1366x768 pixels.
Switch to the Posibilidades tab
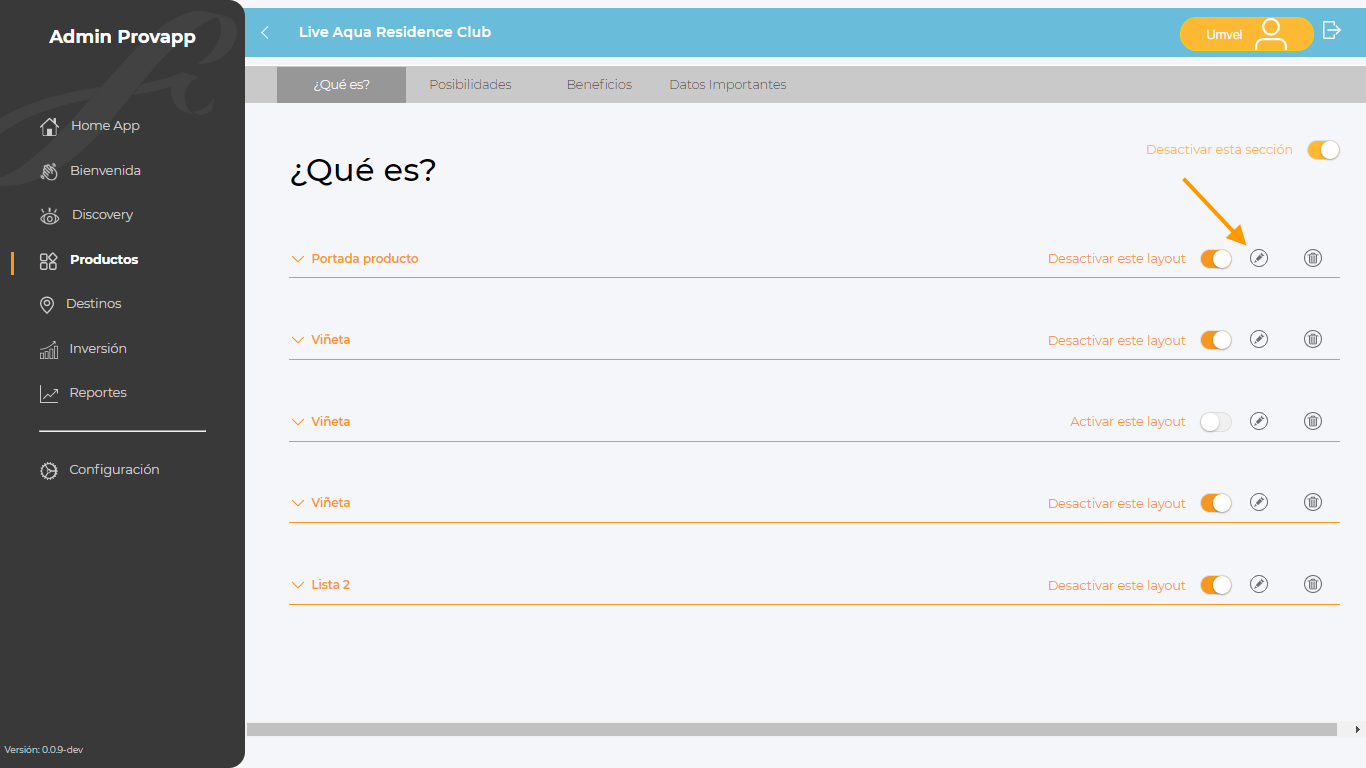(470, 85)
